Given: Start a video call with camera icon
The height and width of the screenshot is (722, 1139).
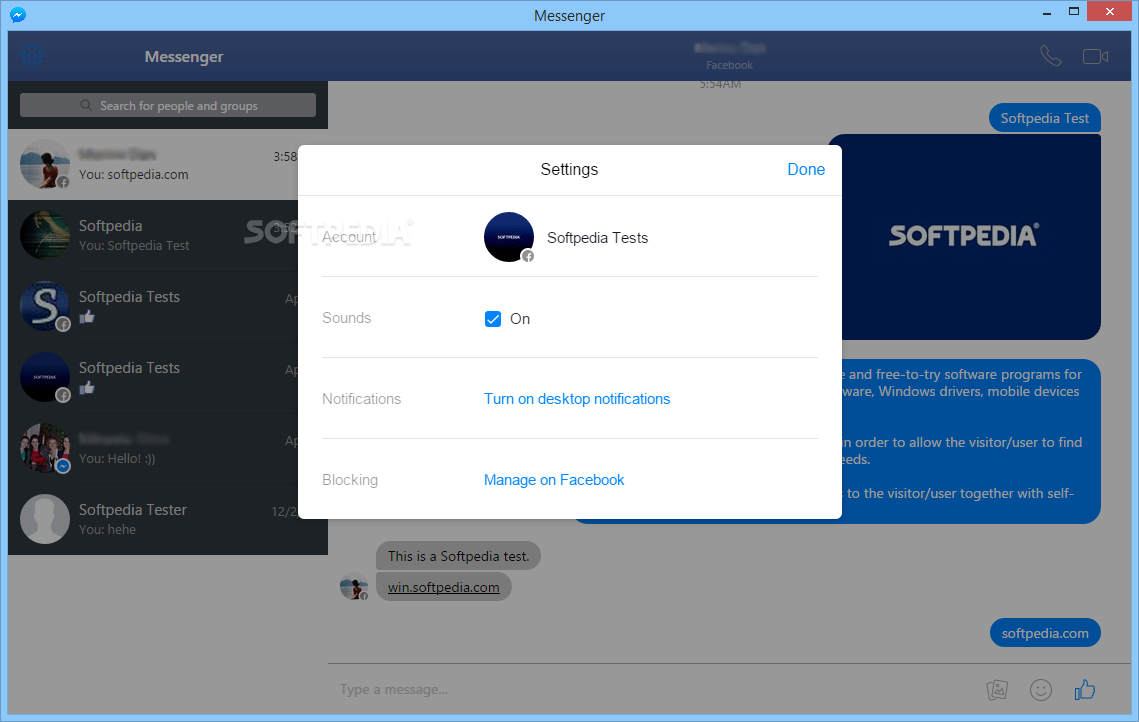Looking at the screenshot, I should (1095, 56).
